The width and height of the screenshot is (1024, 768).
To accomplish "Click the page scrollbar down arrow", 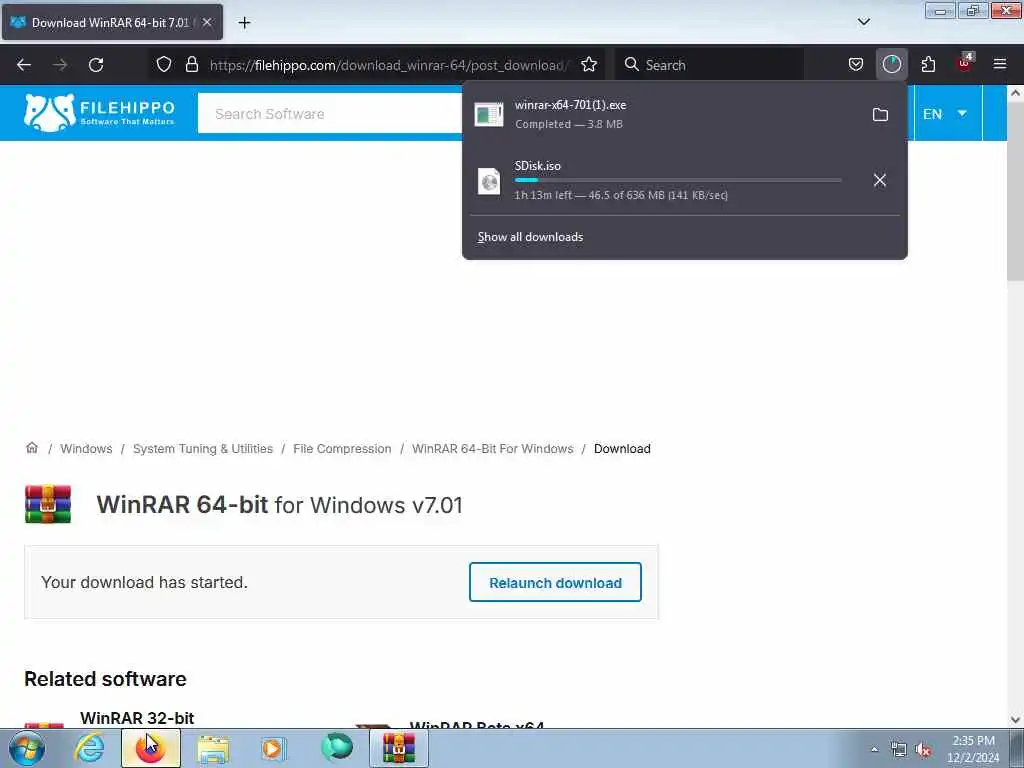I will (1015, 720).
